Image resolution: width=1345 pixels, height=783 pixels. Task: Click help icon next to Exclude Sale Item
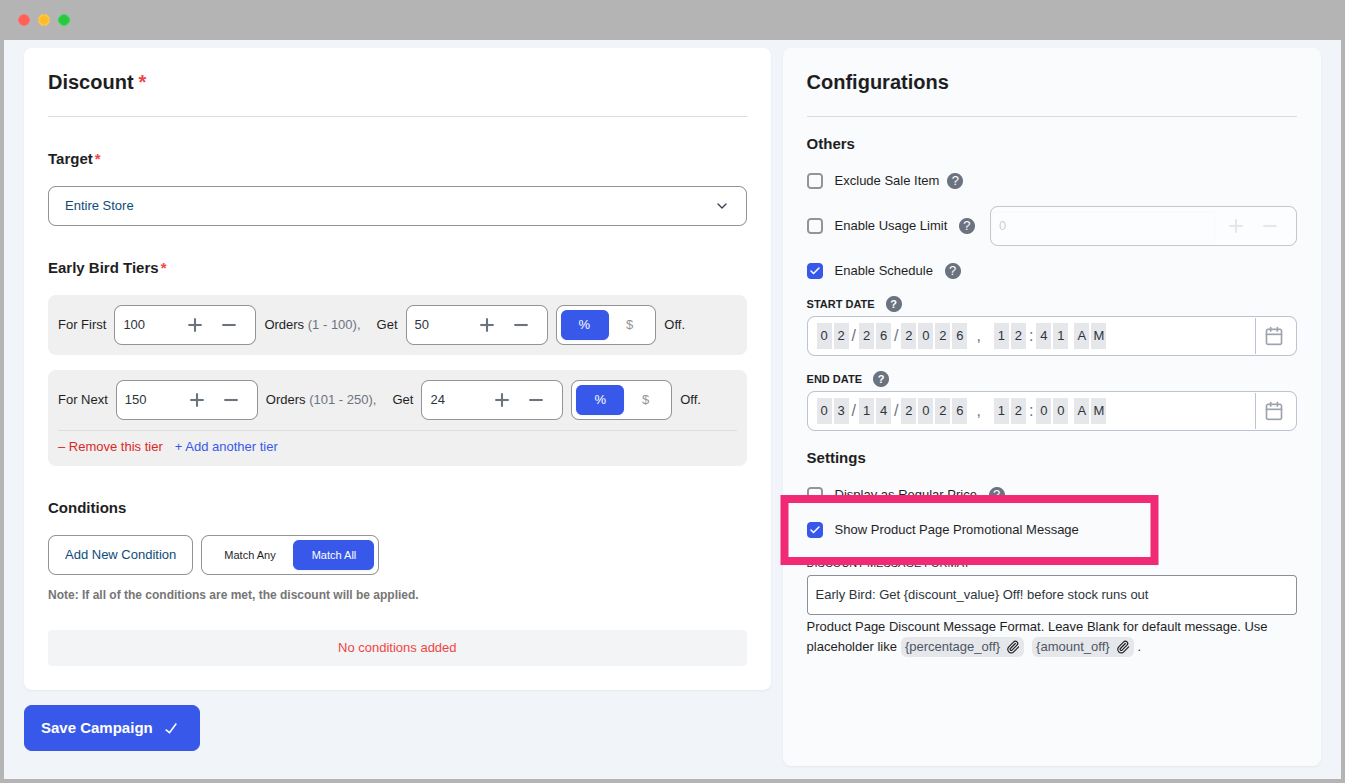pyautogui.click(x=955, y=181)
